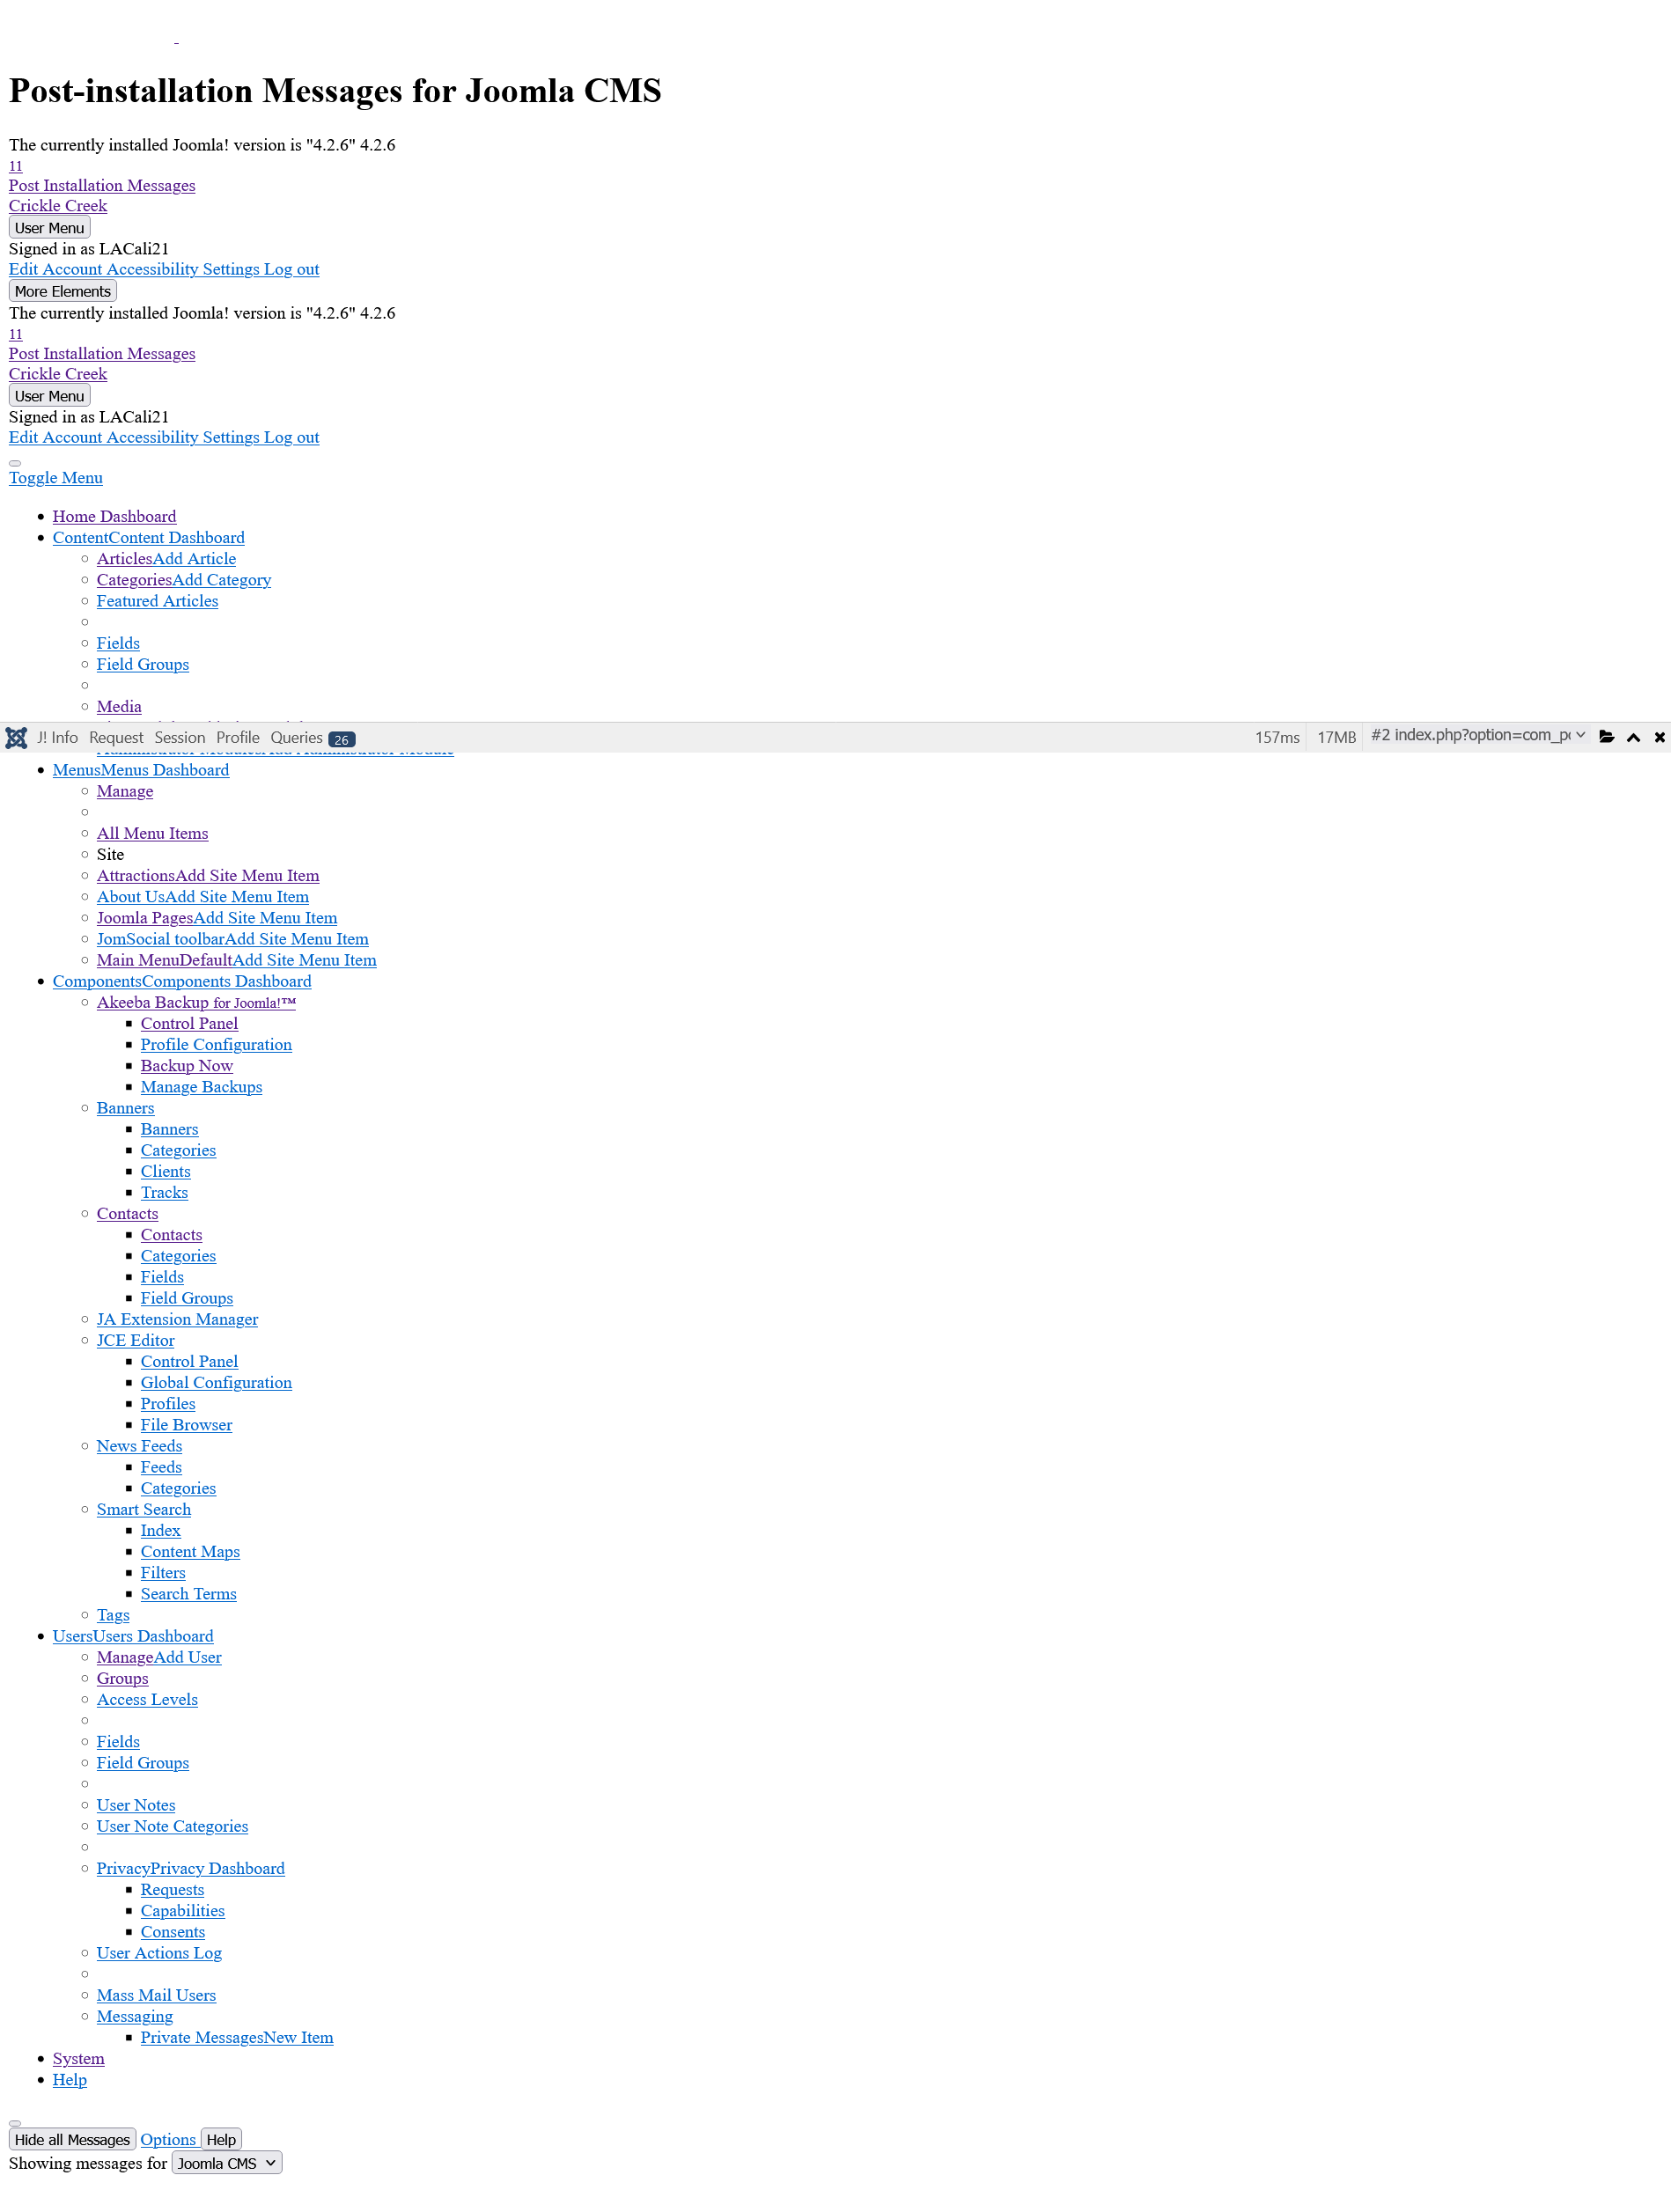Image resolution: width=1671 pixels, height=2212 pixels.
Task: Open the privacy Capabilities link
Action: coord(182,1911)
